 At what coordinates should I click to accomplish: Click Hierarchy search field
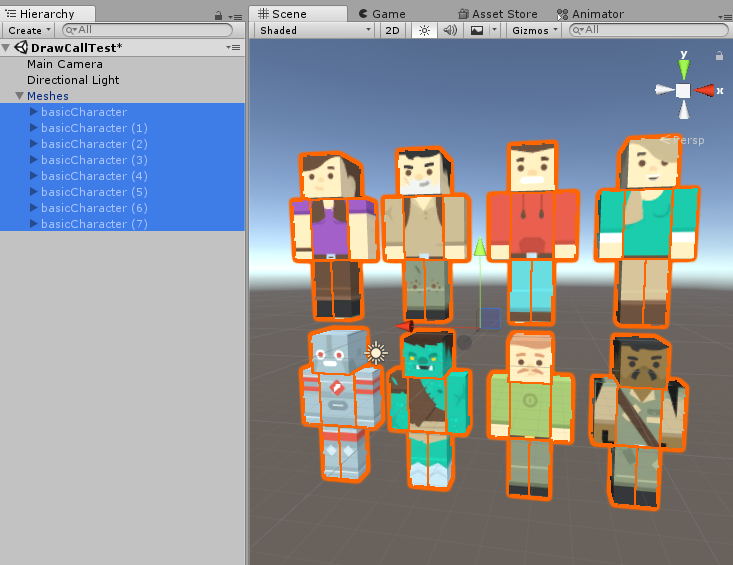148,30
